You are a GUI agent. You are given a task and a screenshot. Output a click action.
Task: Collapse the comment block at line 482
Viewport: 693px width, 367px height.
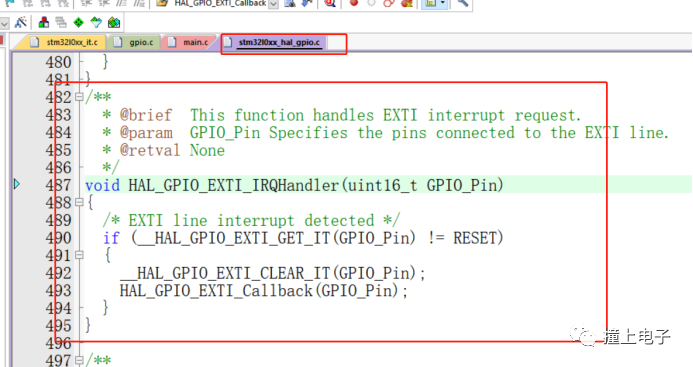tap(79, 96)
